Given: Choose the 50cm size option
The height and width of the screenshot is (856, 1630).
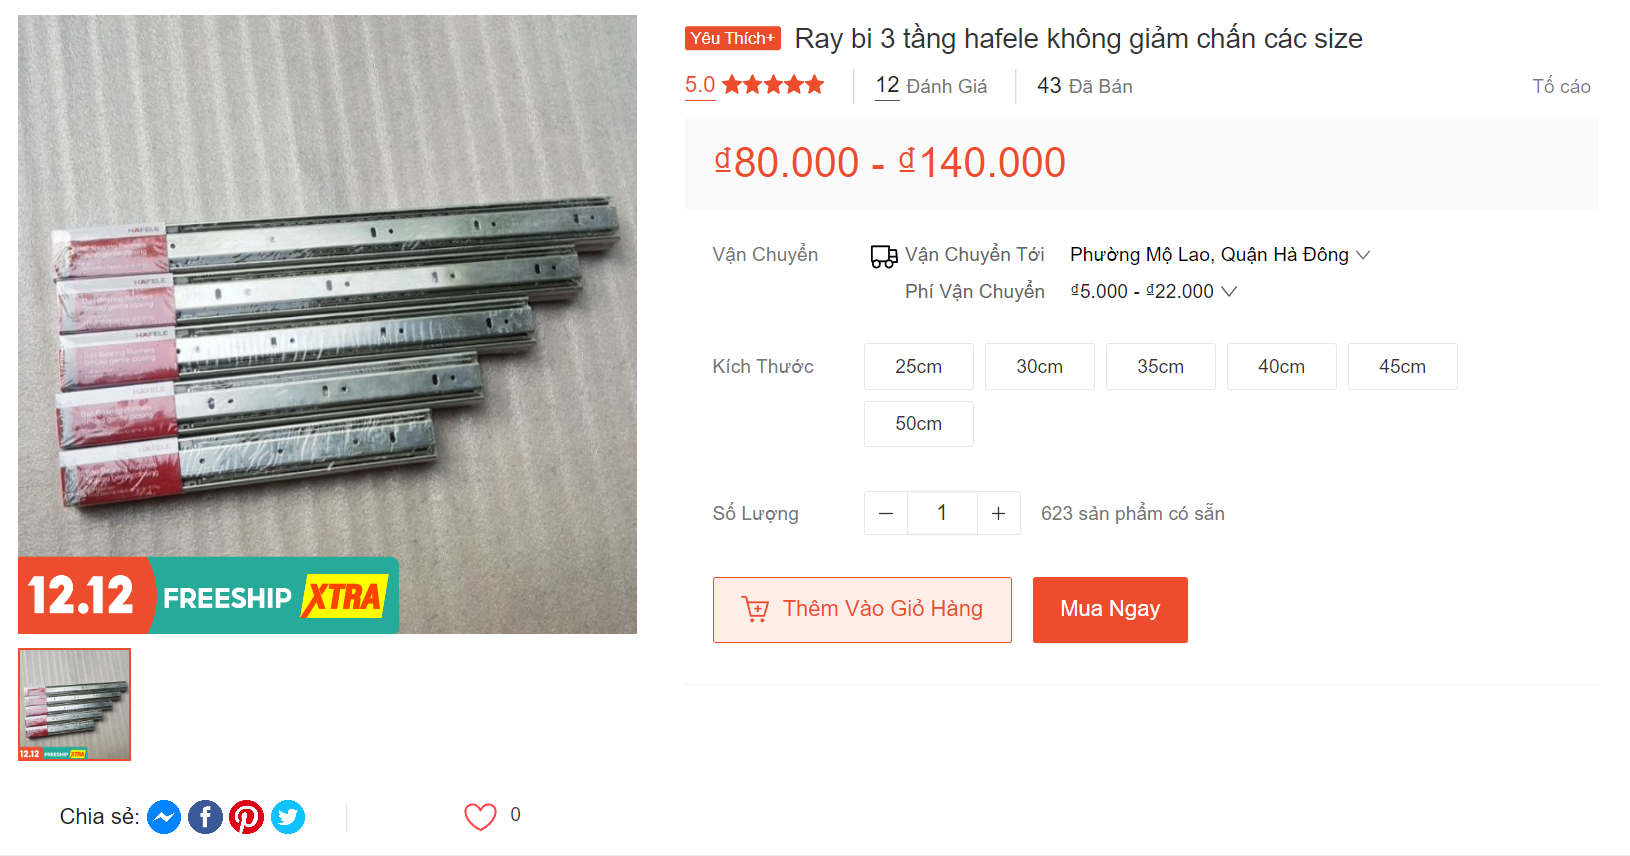Looking at the screenshot, I should click(919, 424).
